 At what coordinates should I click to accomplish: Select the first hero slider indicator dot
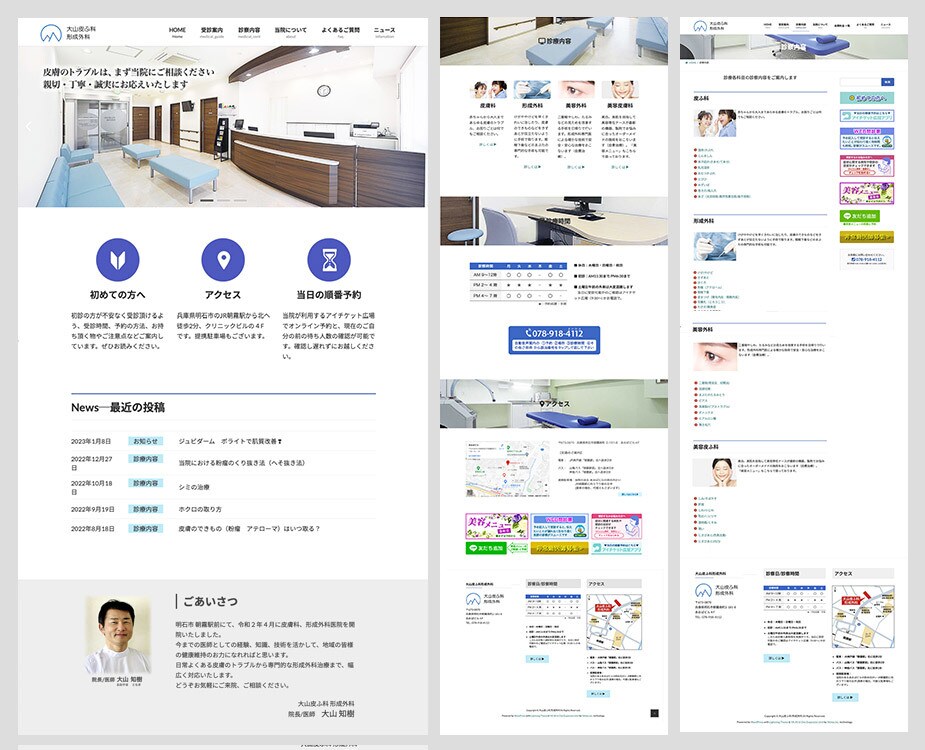point(206,201)
